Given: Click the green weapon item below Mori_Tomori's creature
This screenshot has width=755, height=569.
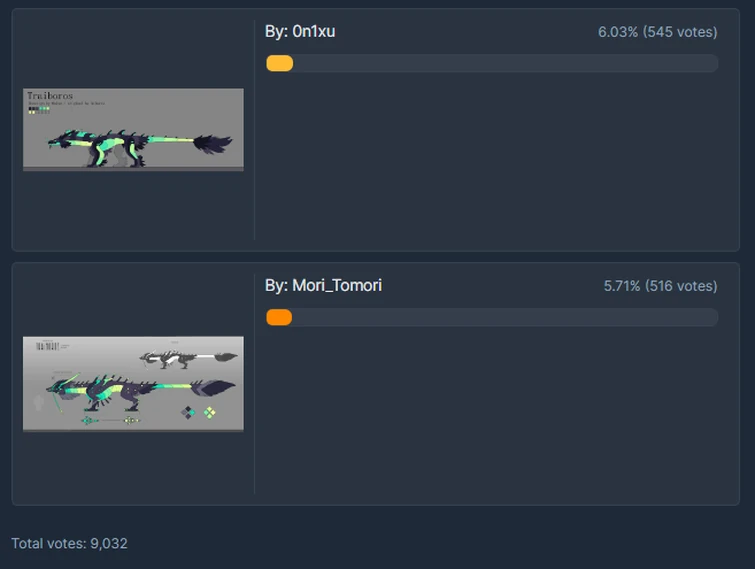Looking at the screenshot, I should tap(111, 421).
